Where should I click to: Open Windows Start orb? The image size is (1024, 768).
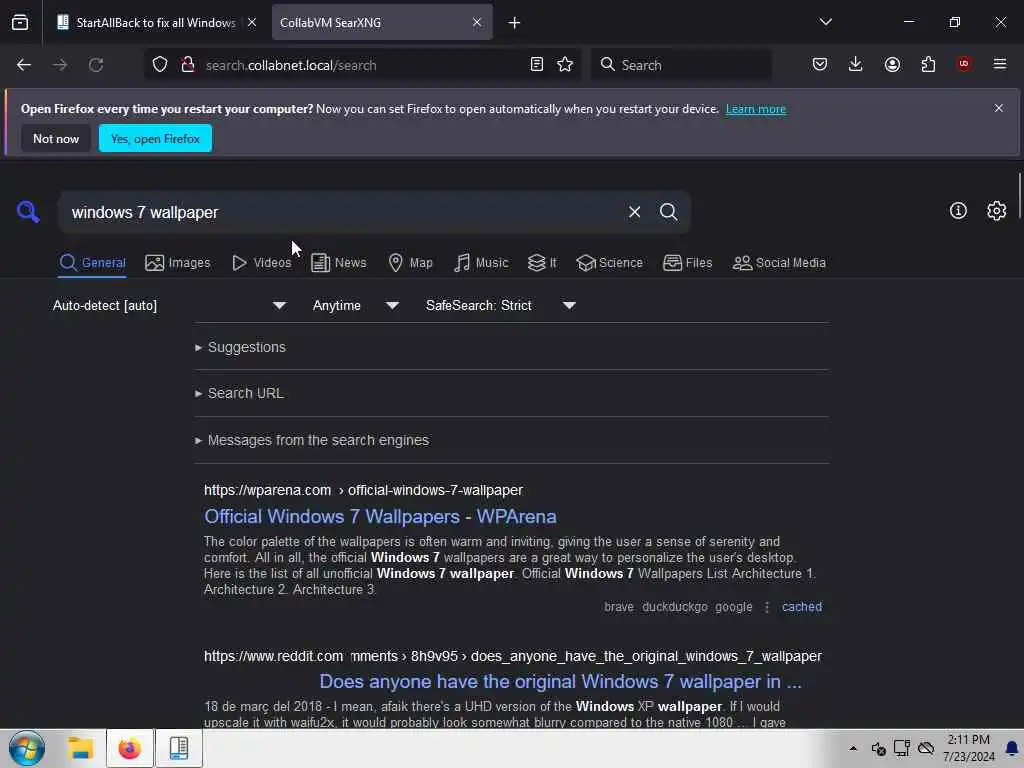tap(27, 748)
